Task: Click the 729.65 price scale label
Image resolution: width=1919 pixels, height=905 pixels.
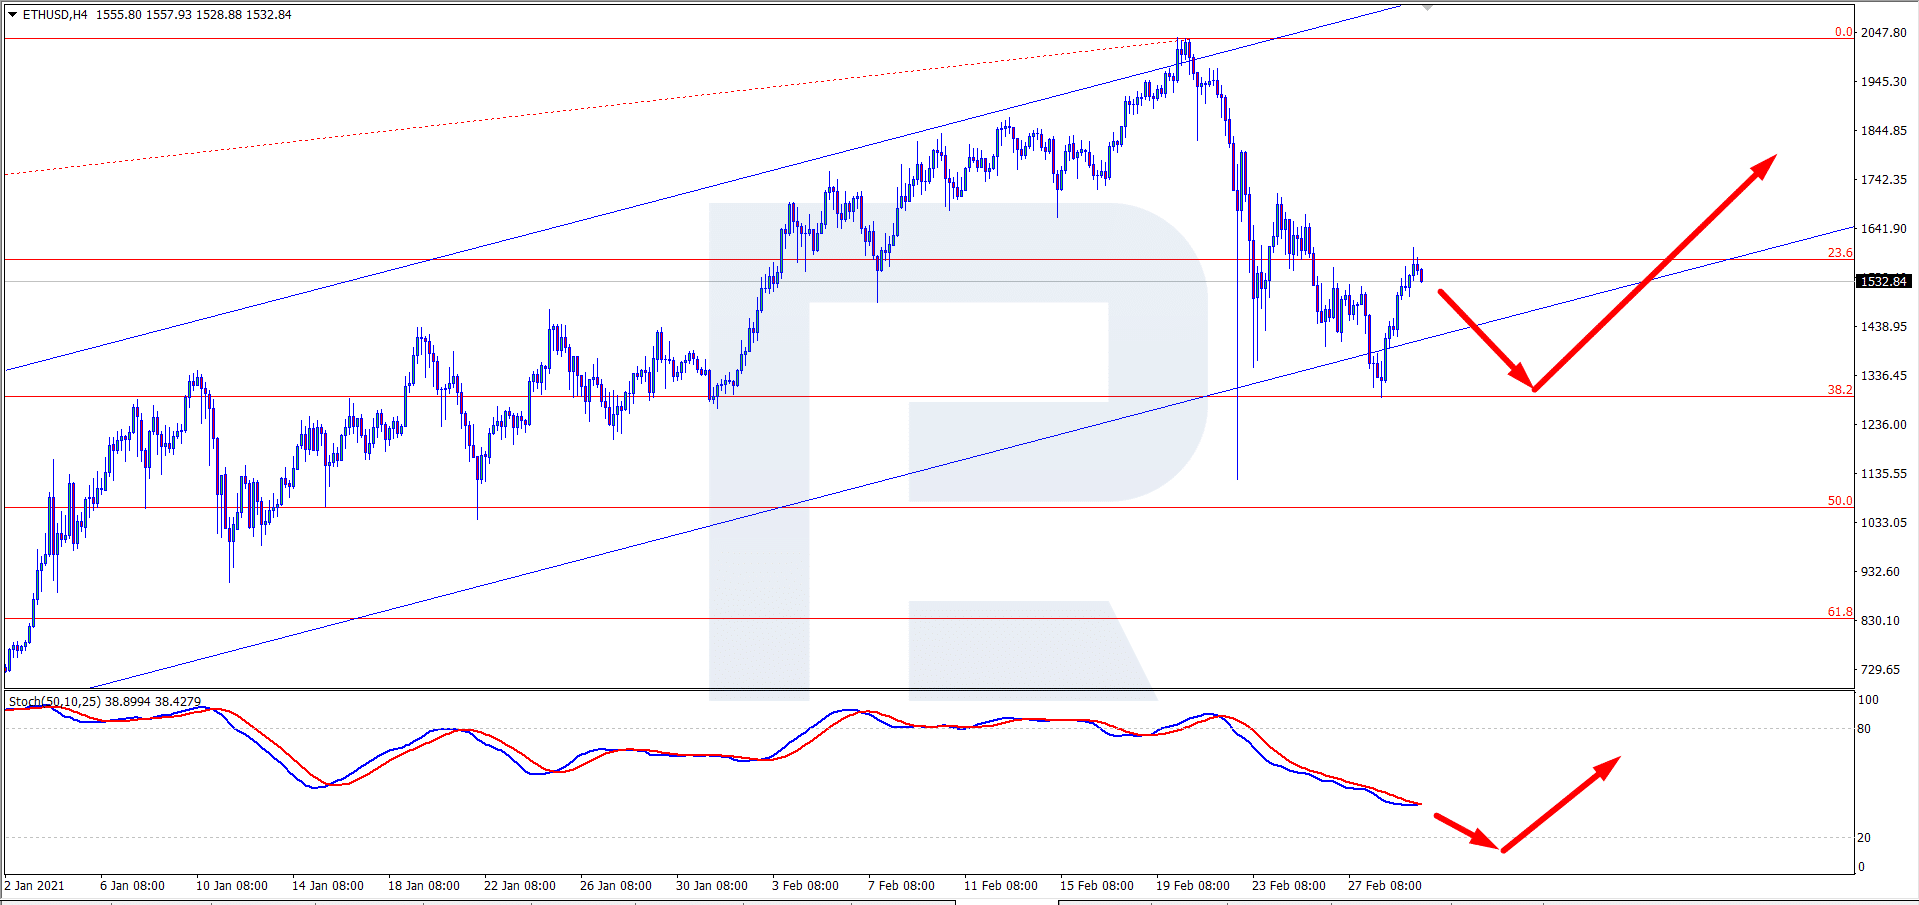Action: click(x=1880, y=670)
